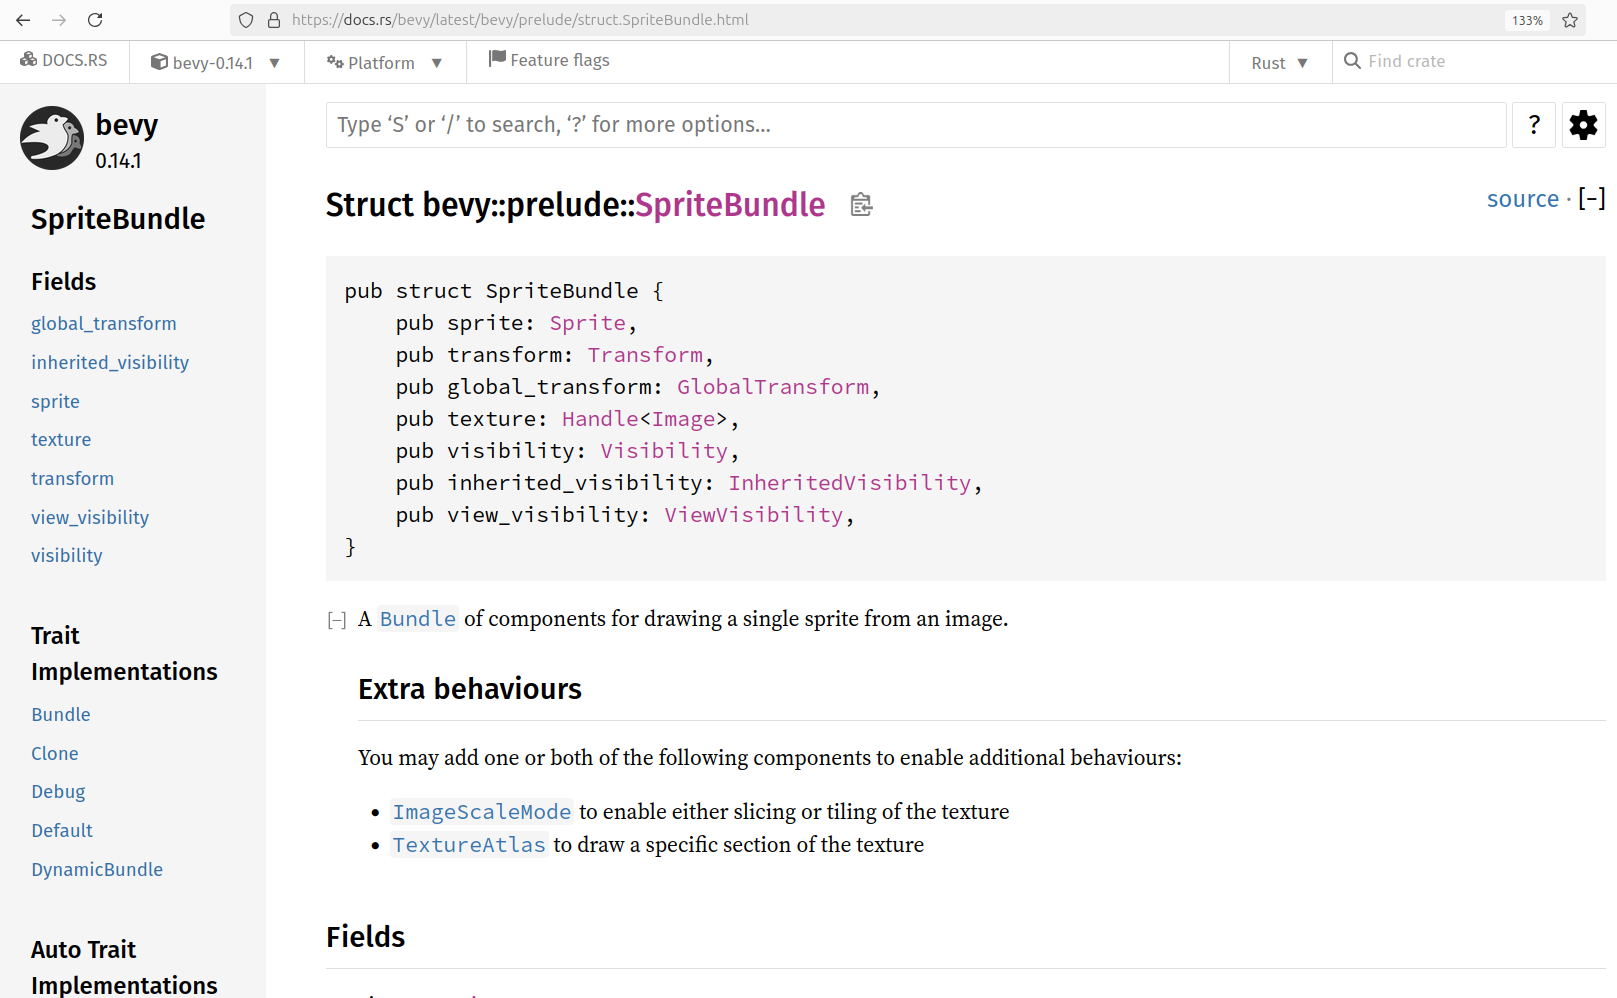Open the Platform dropdown menu
Viewport: 1617px width, 998px height.
point(385,62)
